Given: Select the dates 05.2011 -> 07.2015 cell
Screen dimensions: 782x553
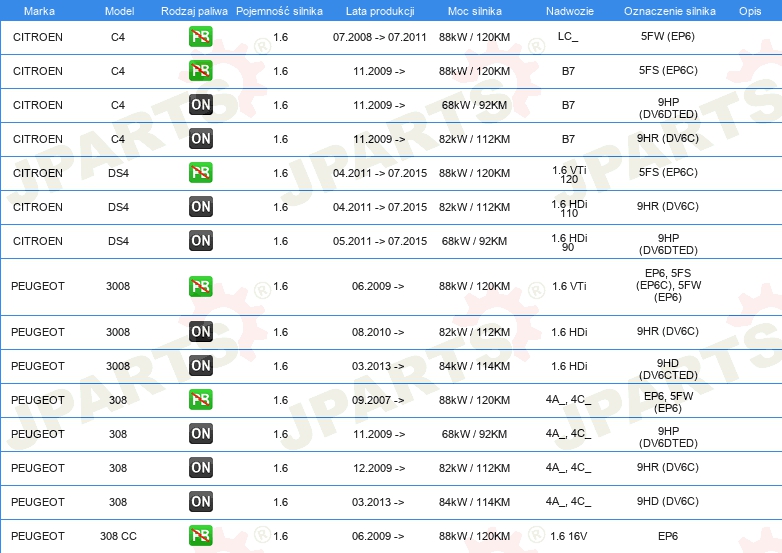Looking at the screenshot, I should 380,241.
